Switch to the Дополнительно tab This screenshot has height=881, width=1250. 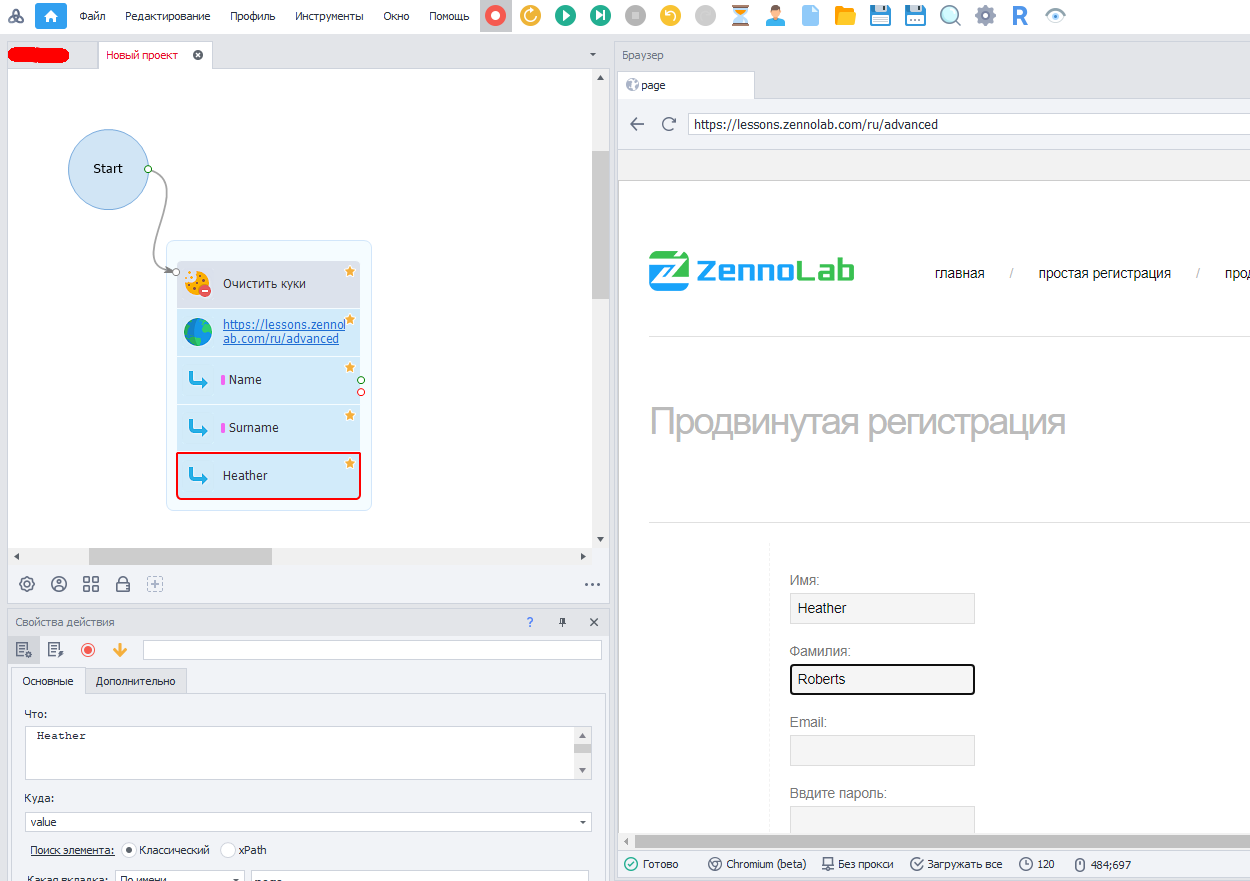coord(136,681)
